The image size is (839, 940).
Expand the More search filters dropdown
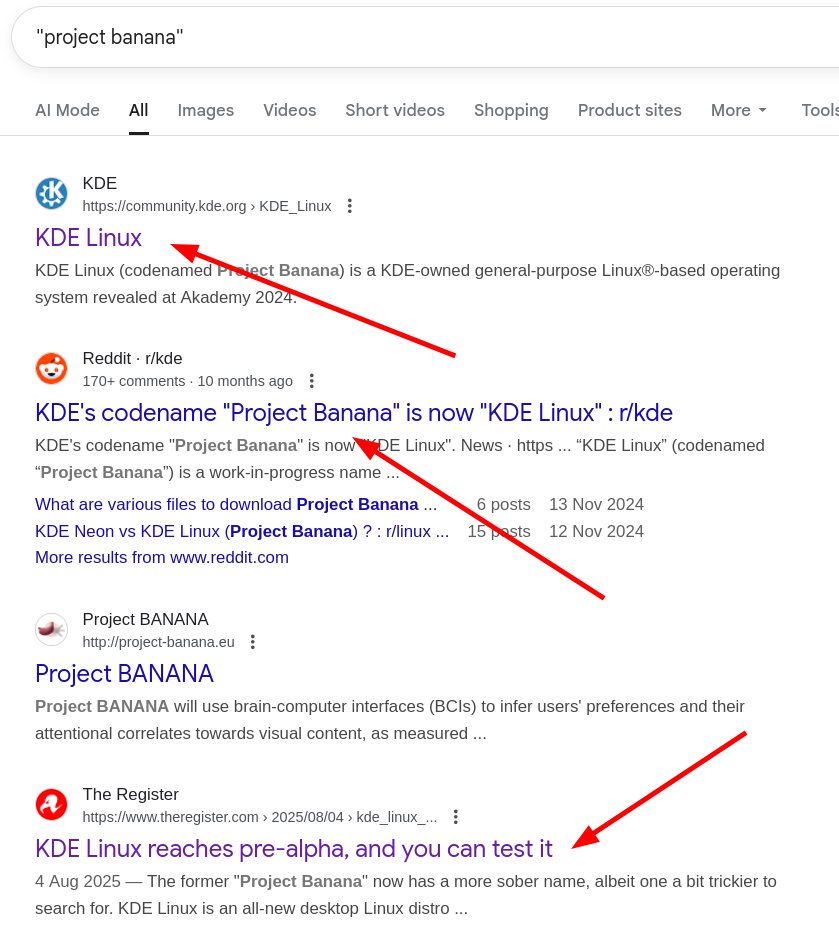pos(739,110)
